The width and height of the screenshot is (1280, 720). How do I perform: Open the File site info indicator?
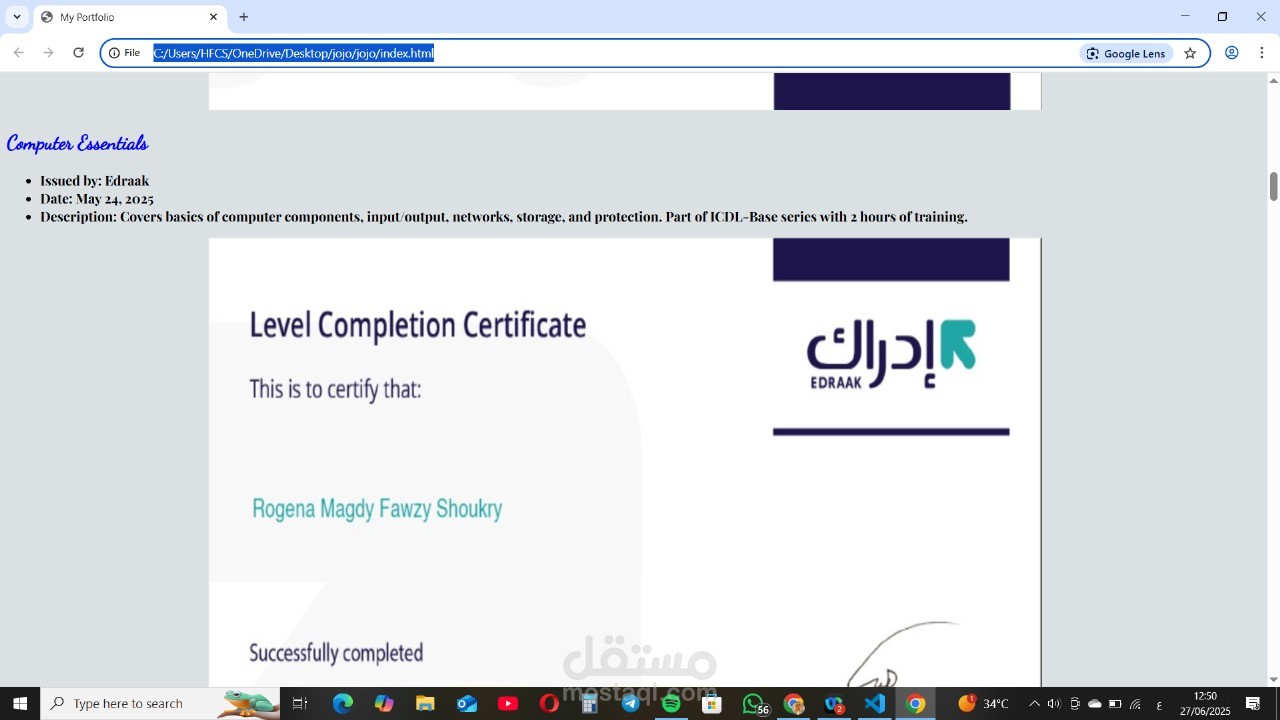click(124, 53)
